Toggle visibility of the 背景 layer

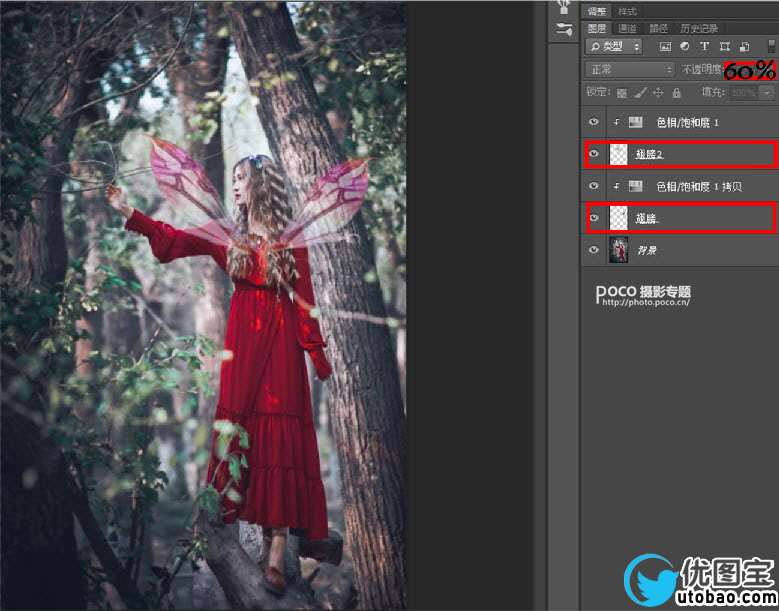594,250
